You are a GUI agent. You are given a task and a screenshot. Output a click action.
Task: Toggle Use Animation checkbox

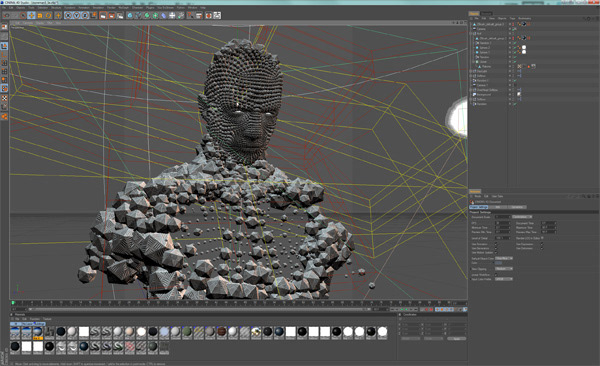click(496, 244)
